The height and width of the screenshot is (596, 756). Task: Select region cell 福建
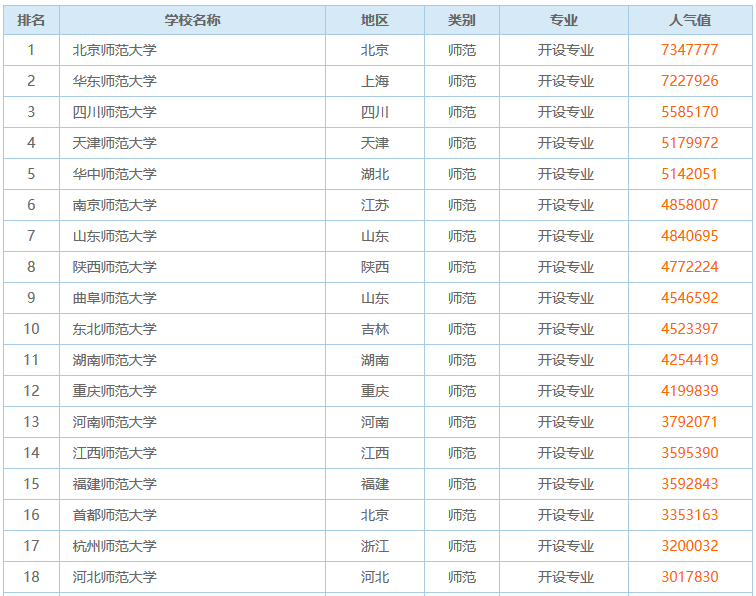point(375,484)
